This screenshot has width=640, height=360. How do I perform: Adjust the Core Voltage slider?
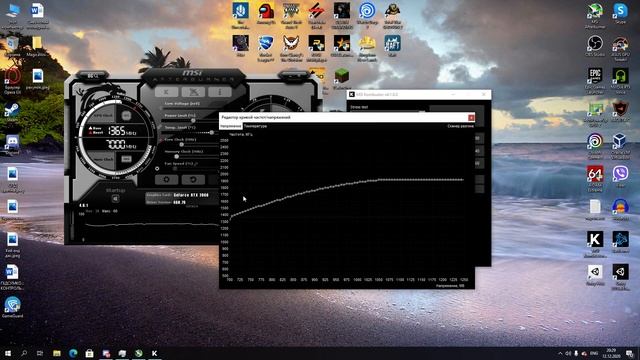pos(191,109)
